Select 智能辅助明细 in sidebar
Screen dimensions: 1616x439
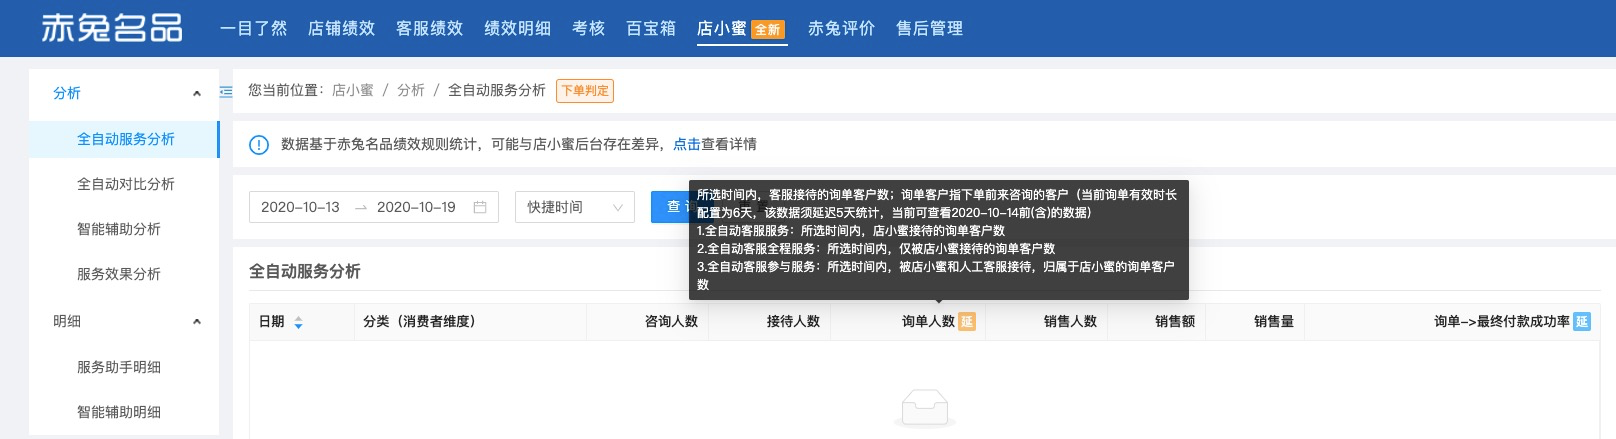click(x=118, y=412)
